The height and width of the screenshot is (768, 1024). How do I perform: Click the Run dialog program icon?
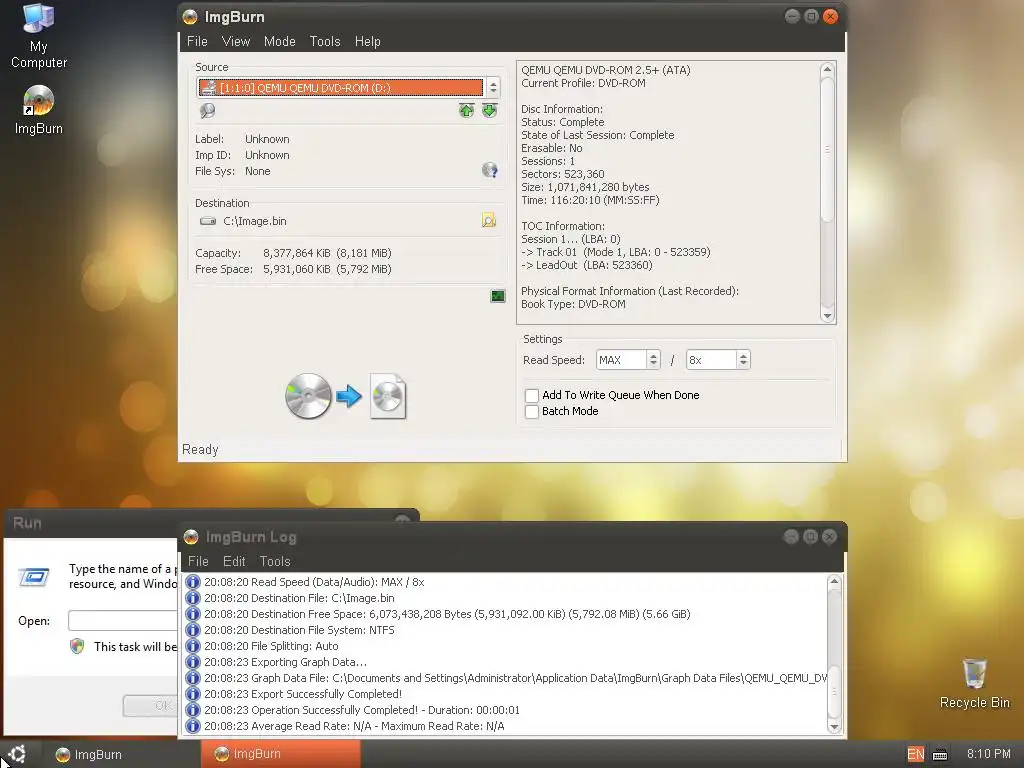34,577
